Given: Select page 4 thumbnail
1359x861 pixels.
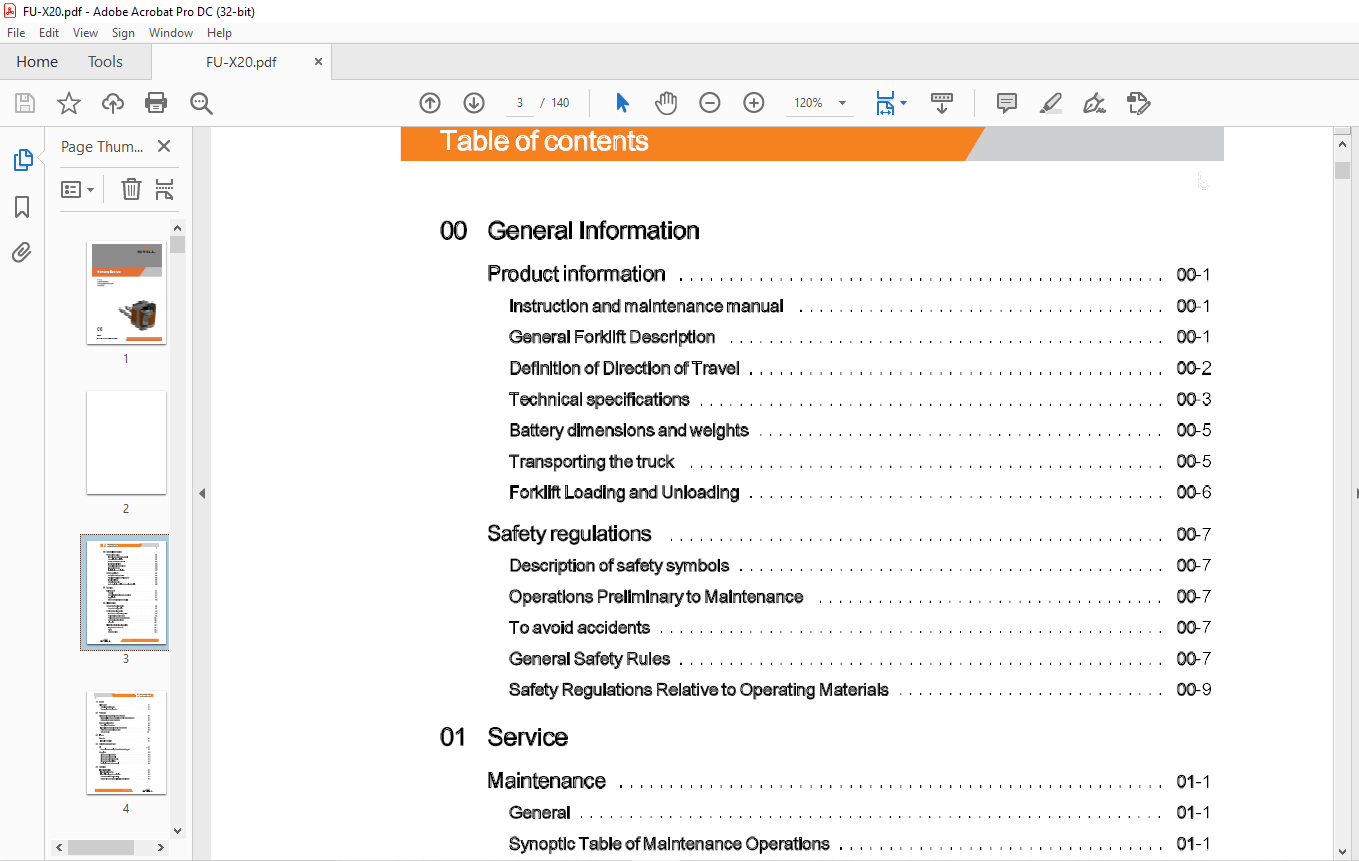Looking at the screenshot, I should tap(126, 742).
